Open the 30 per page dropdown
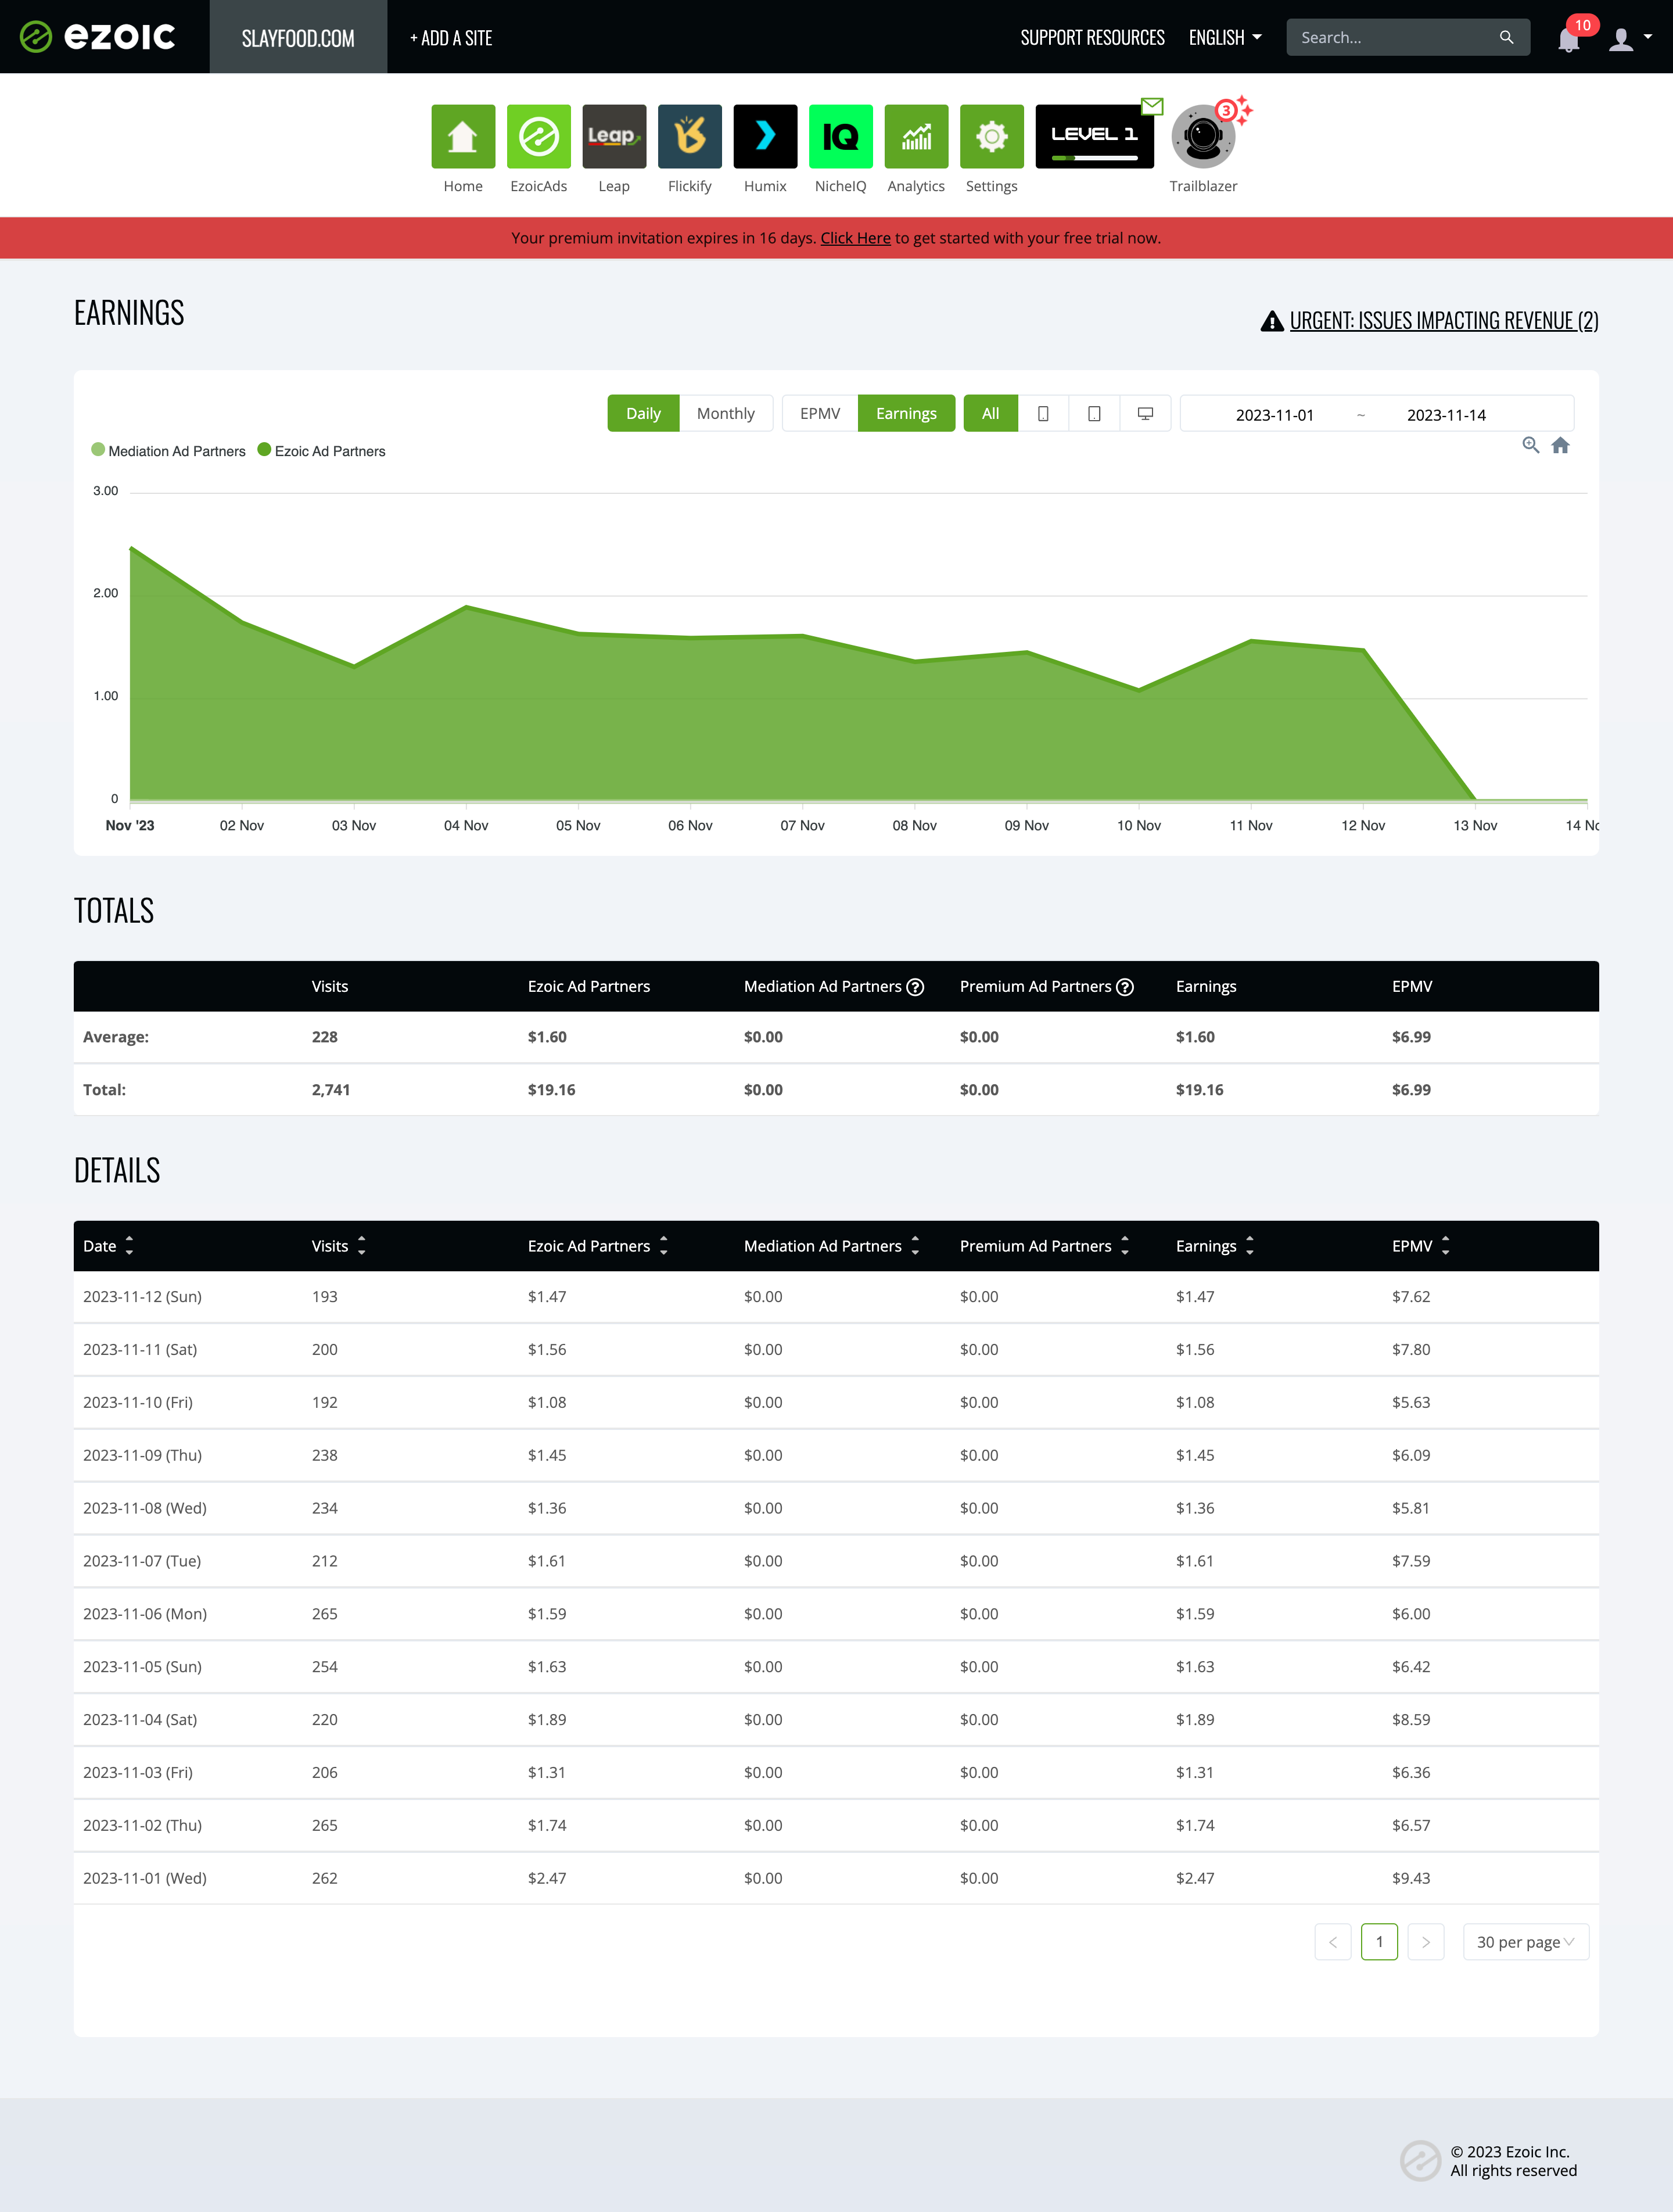The width and height of the screenshot is (1673, 2212). coord(1525,1941)
